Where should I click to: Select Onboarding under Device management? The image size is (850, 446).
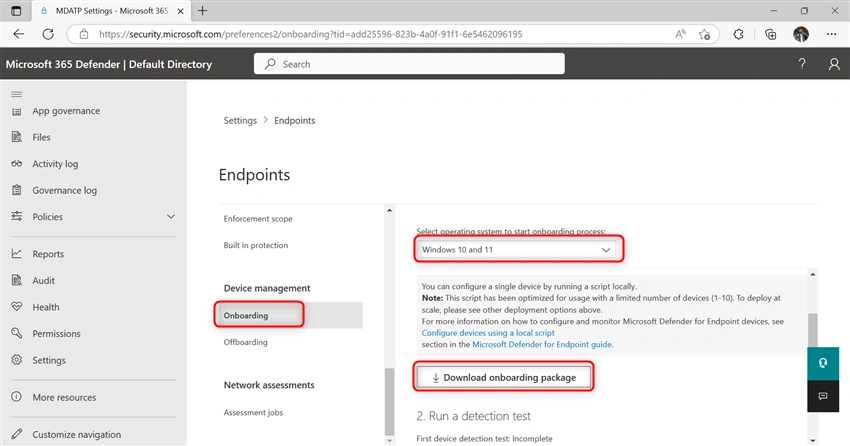(291, 315)
